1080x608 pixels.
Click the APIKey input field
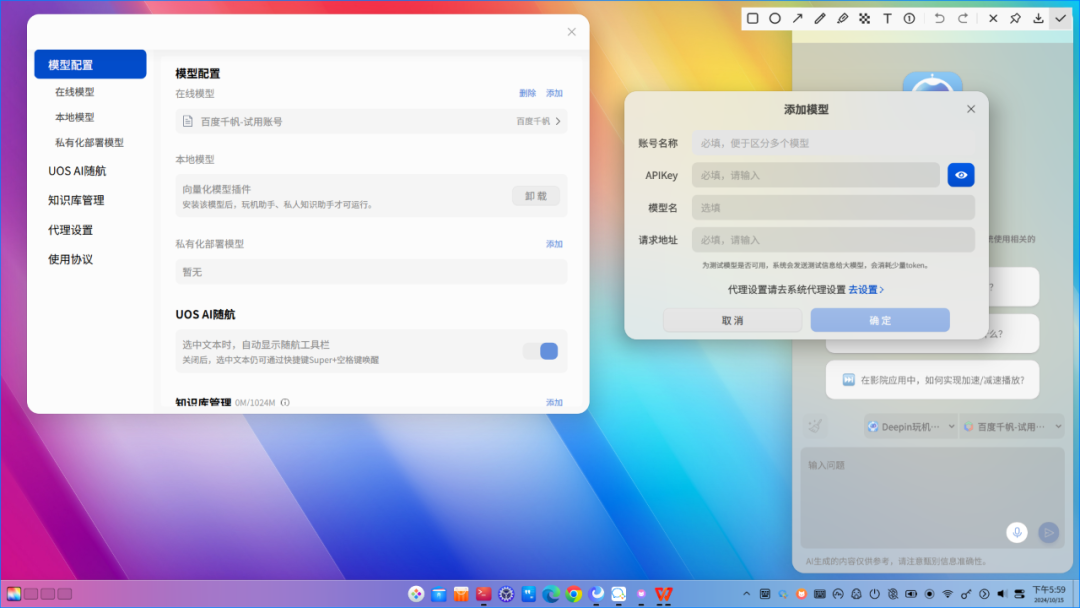(x=816, y=175)
